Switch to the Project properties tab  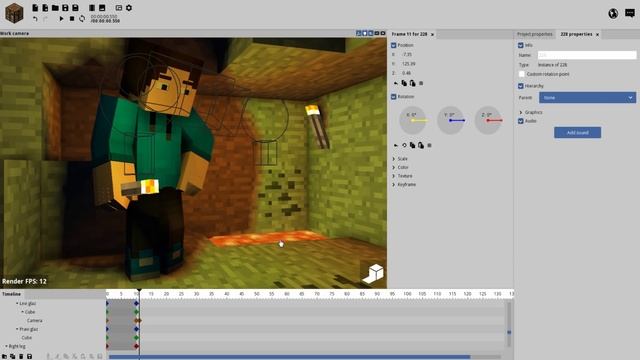point(534,34)
